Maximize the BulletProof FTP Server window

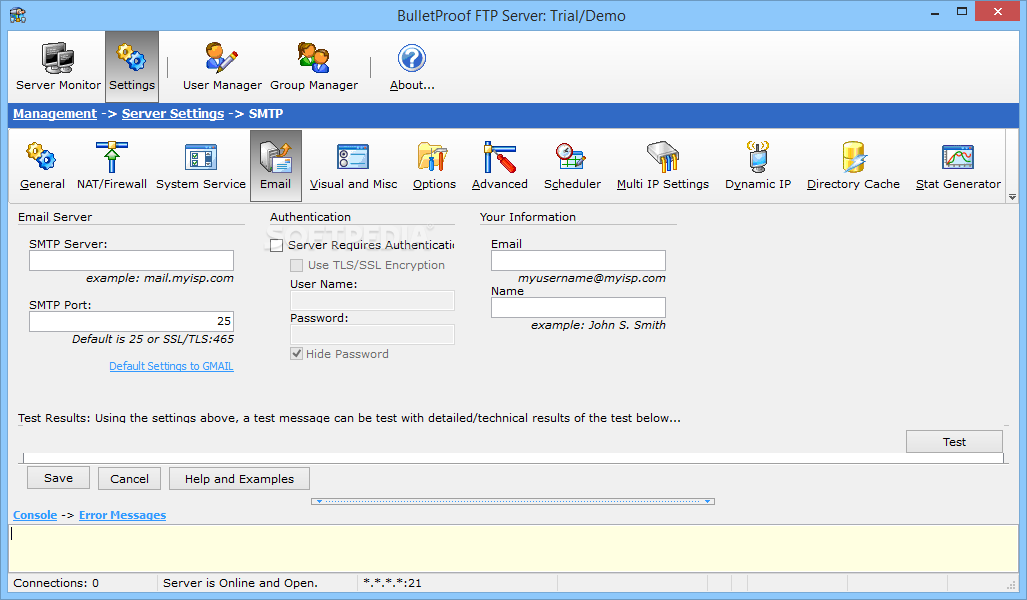click(x=962, y=12)
